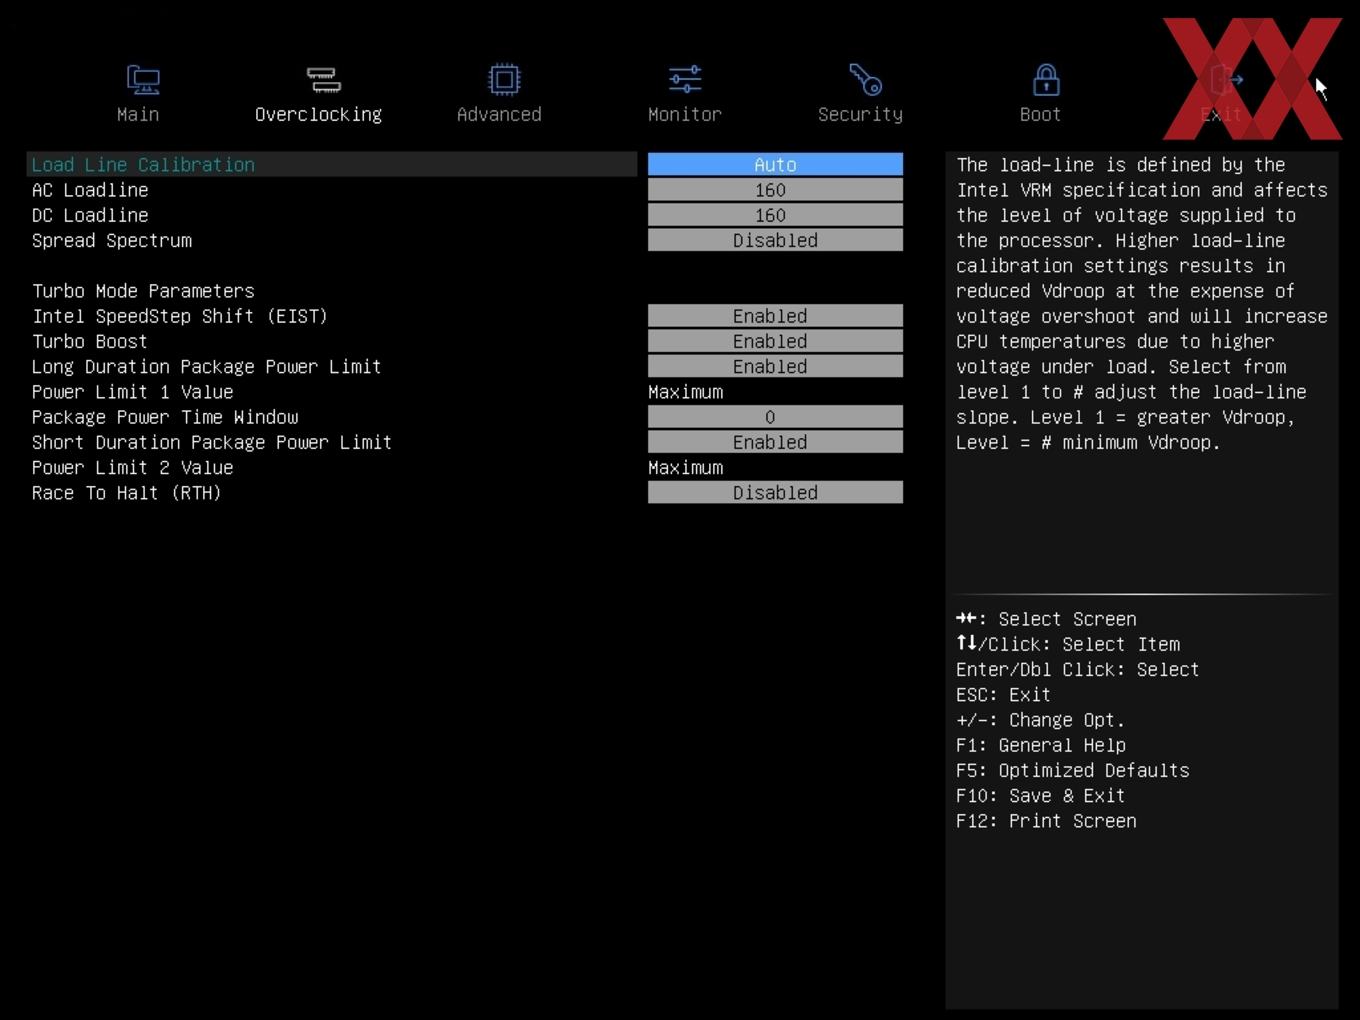Edit the AC Loadline value 160

tap(775, 190)
